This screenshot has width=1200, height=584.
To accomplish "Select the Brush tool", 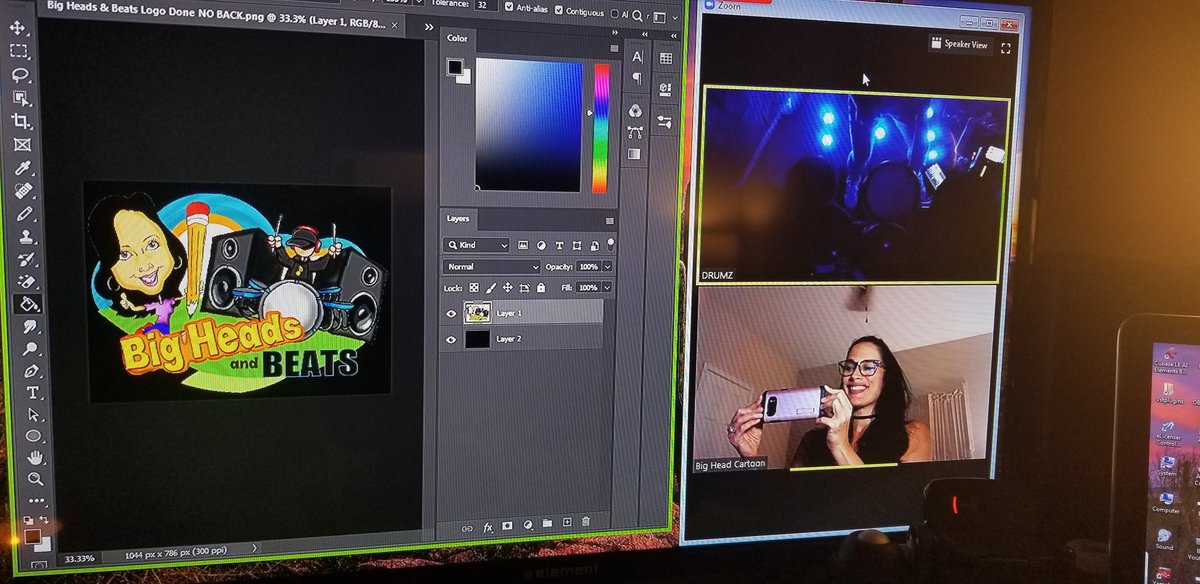I will tap(25, 214).
